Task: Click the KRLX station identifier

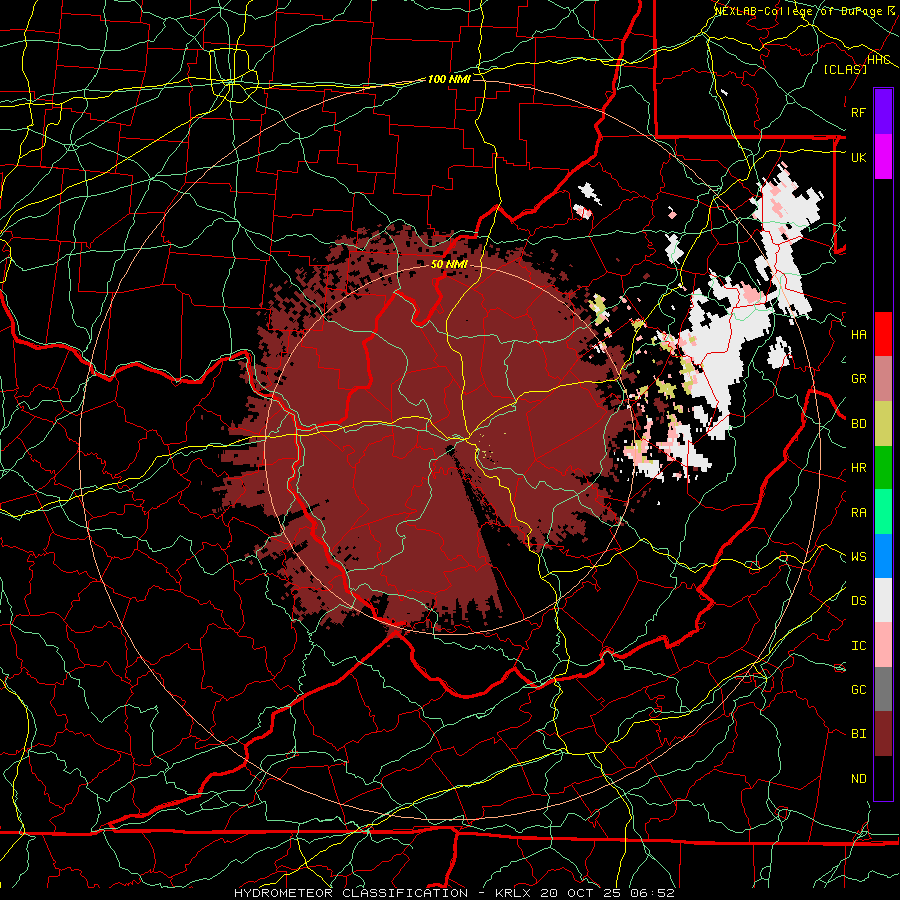Action: (513, 893)
